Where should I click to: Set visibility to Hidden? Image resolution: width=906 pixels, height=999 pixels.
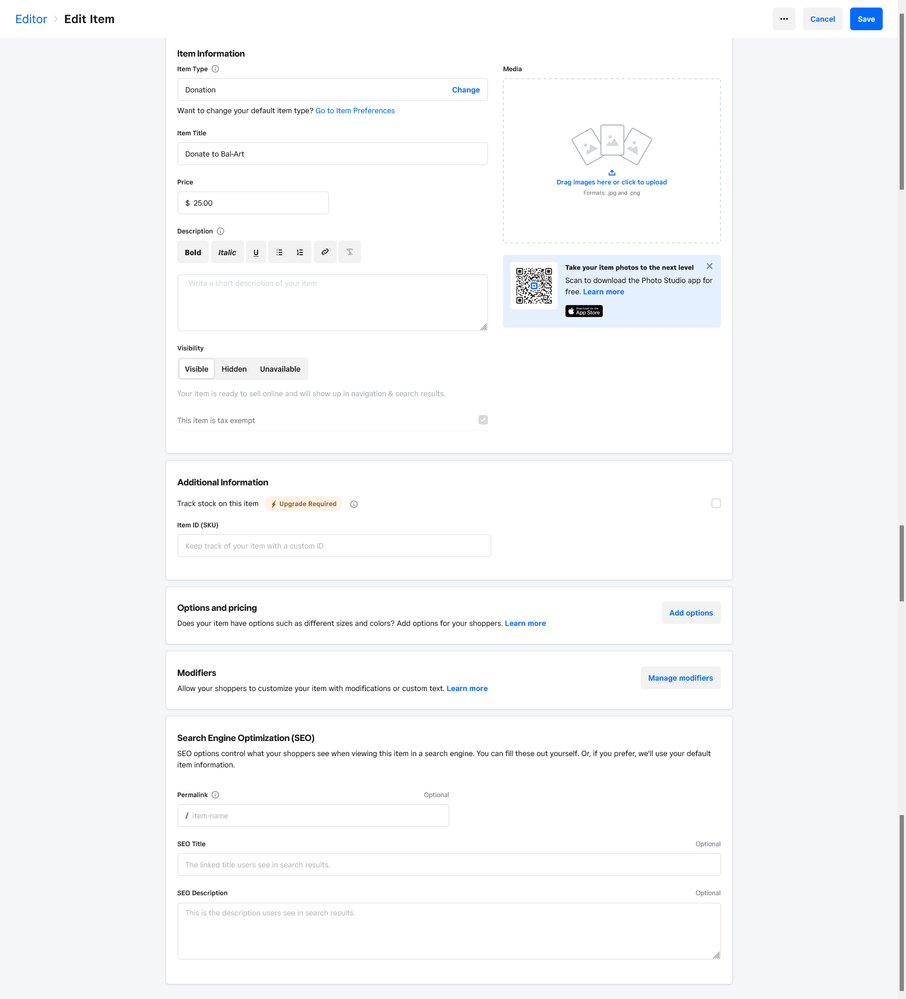234,369
